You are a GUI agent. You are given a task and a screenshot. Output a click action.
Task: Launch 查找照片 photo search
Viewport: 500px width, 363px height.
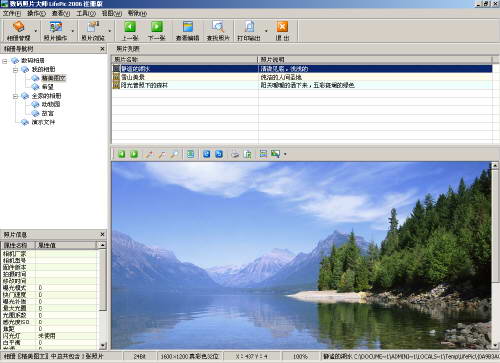click(x=218, y=31)
